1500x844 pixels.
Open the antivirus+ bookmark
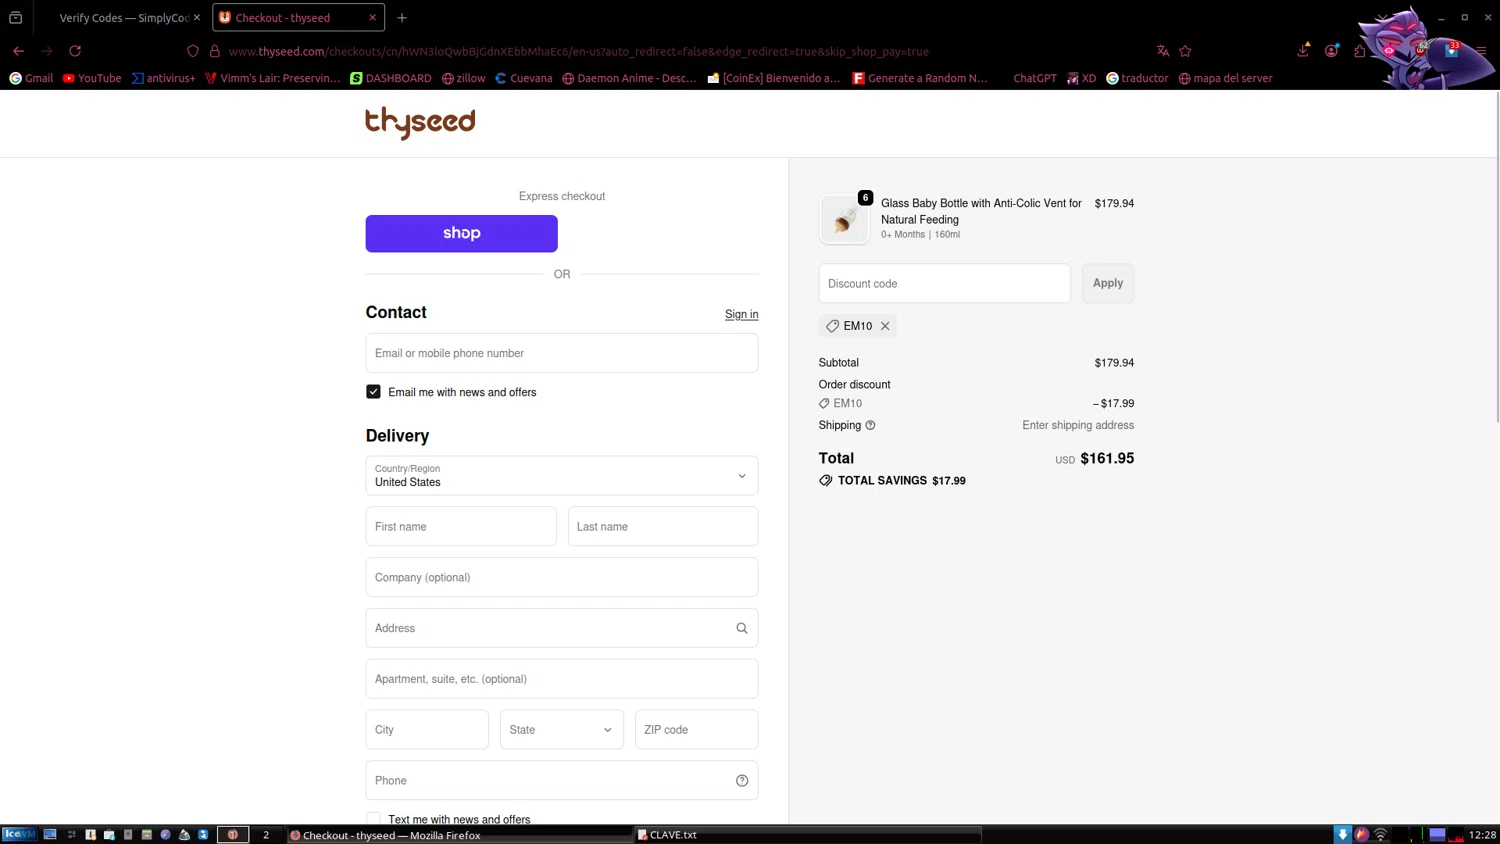coord(164,78)
